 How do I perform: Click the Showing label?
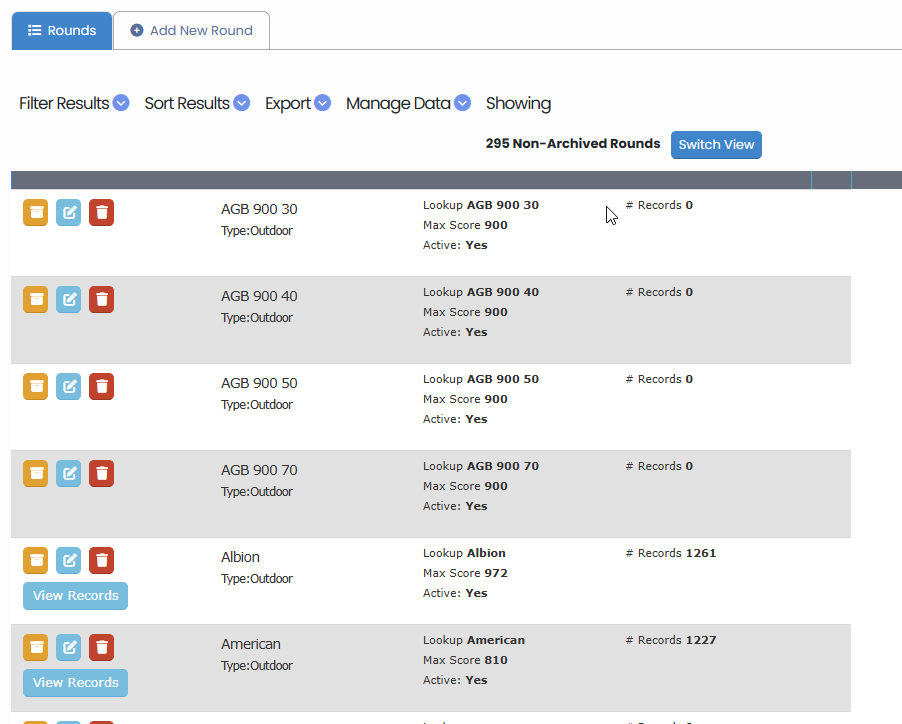coord(518,104)
